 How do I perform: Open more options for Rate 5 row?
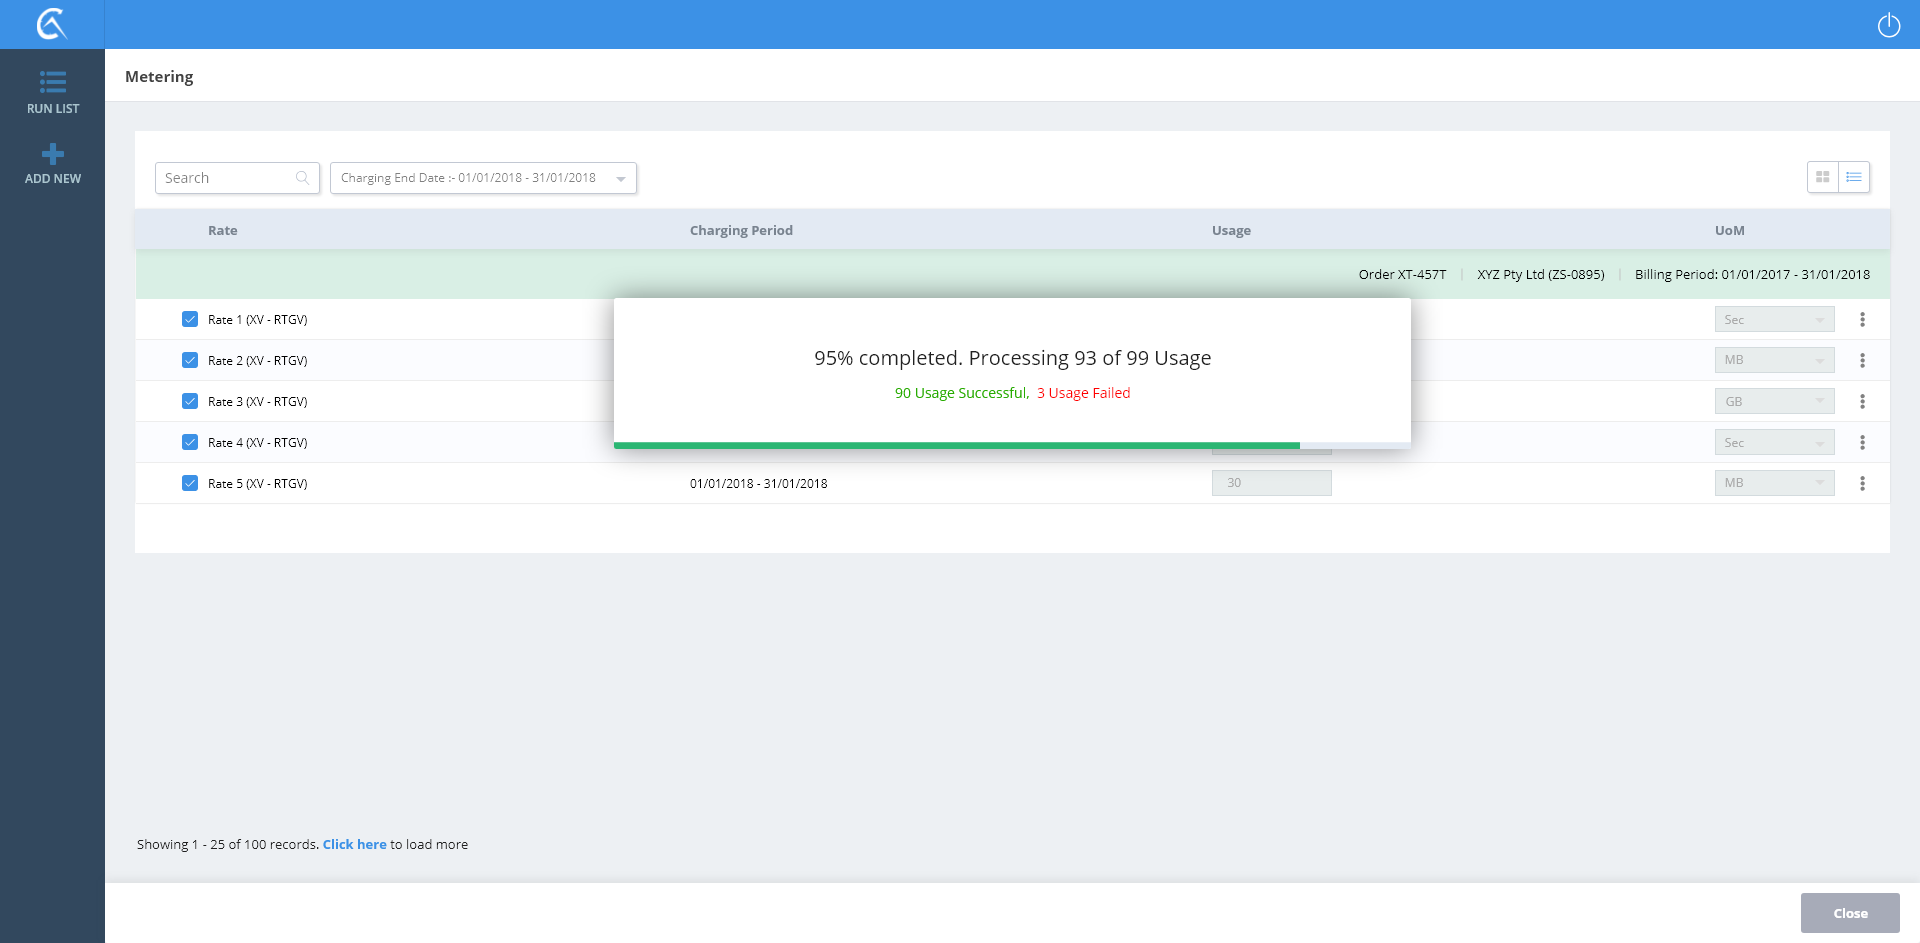click(1862, 484)
